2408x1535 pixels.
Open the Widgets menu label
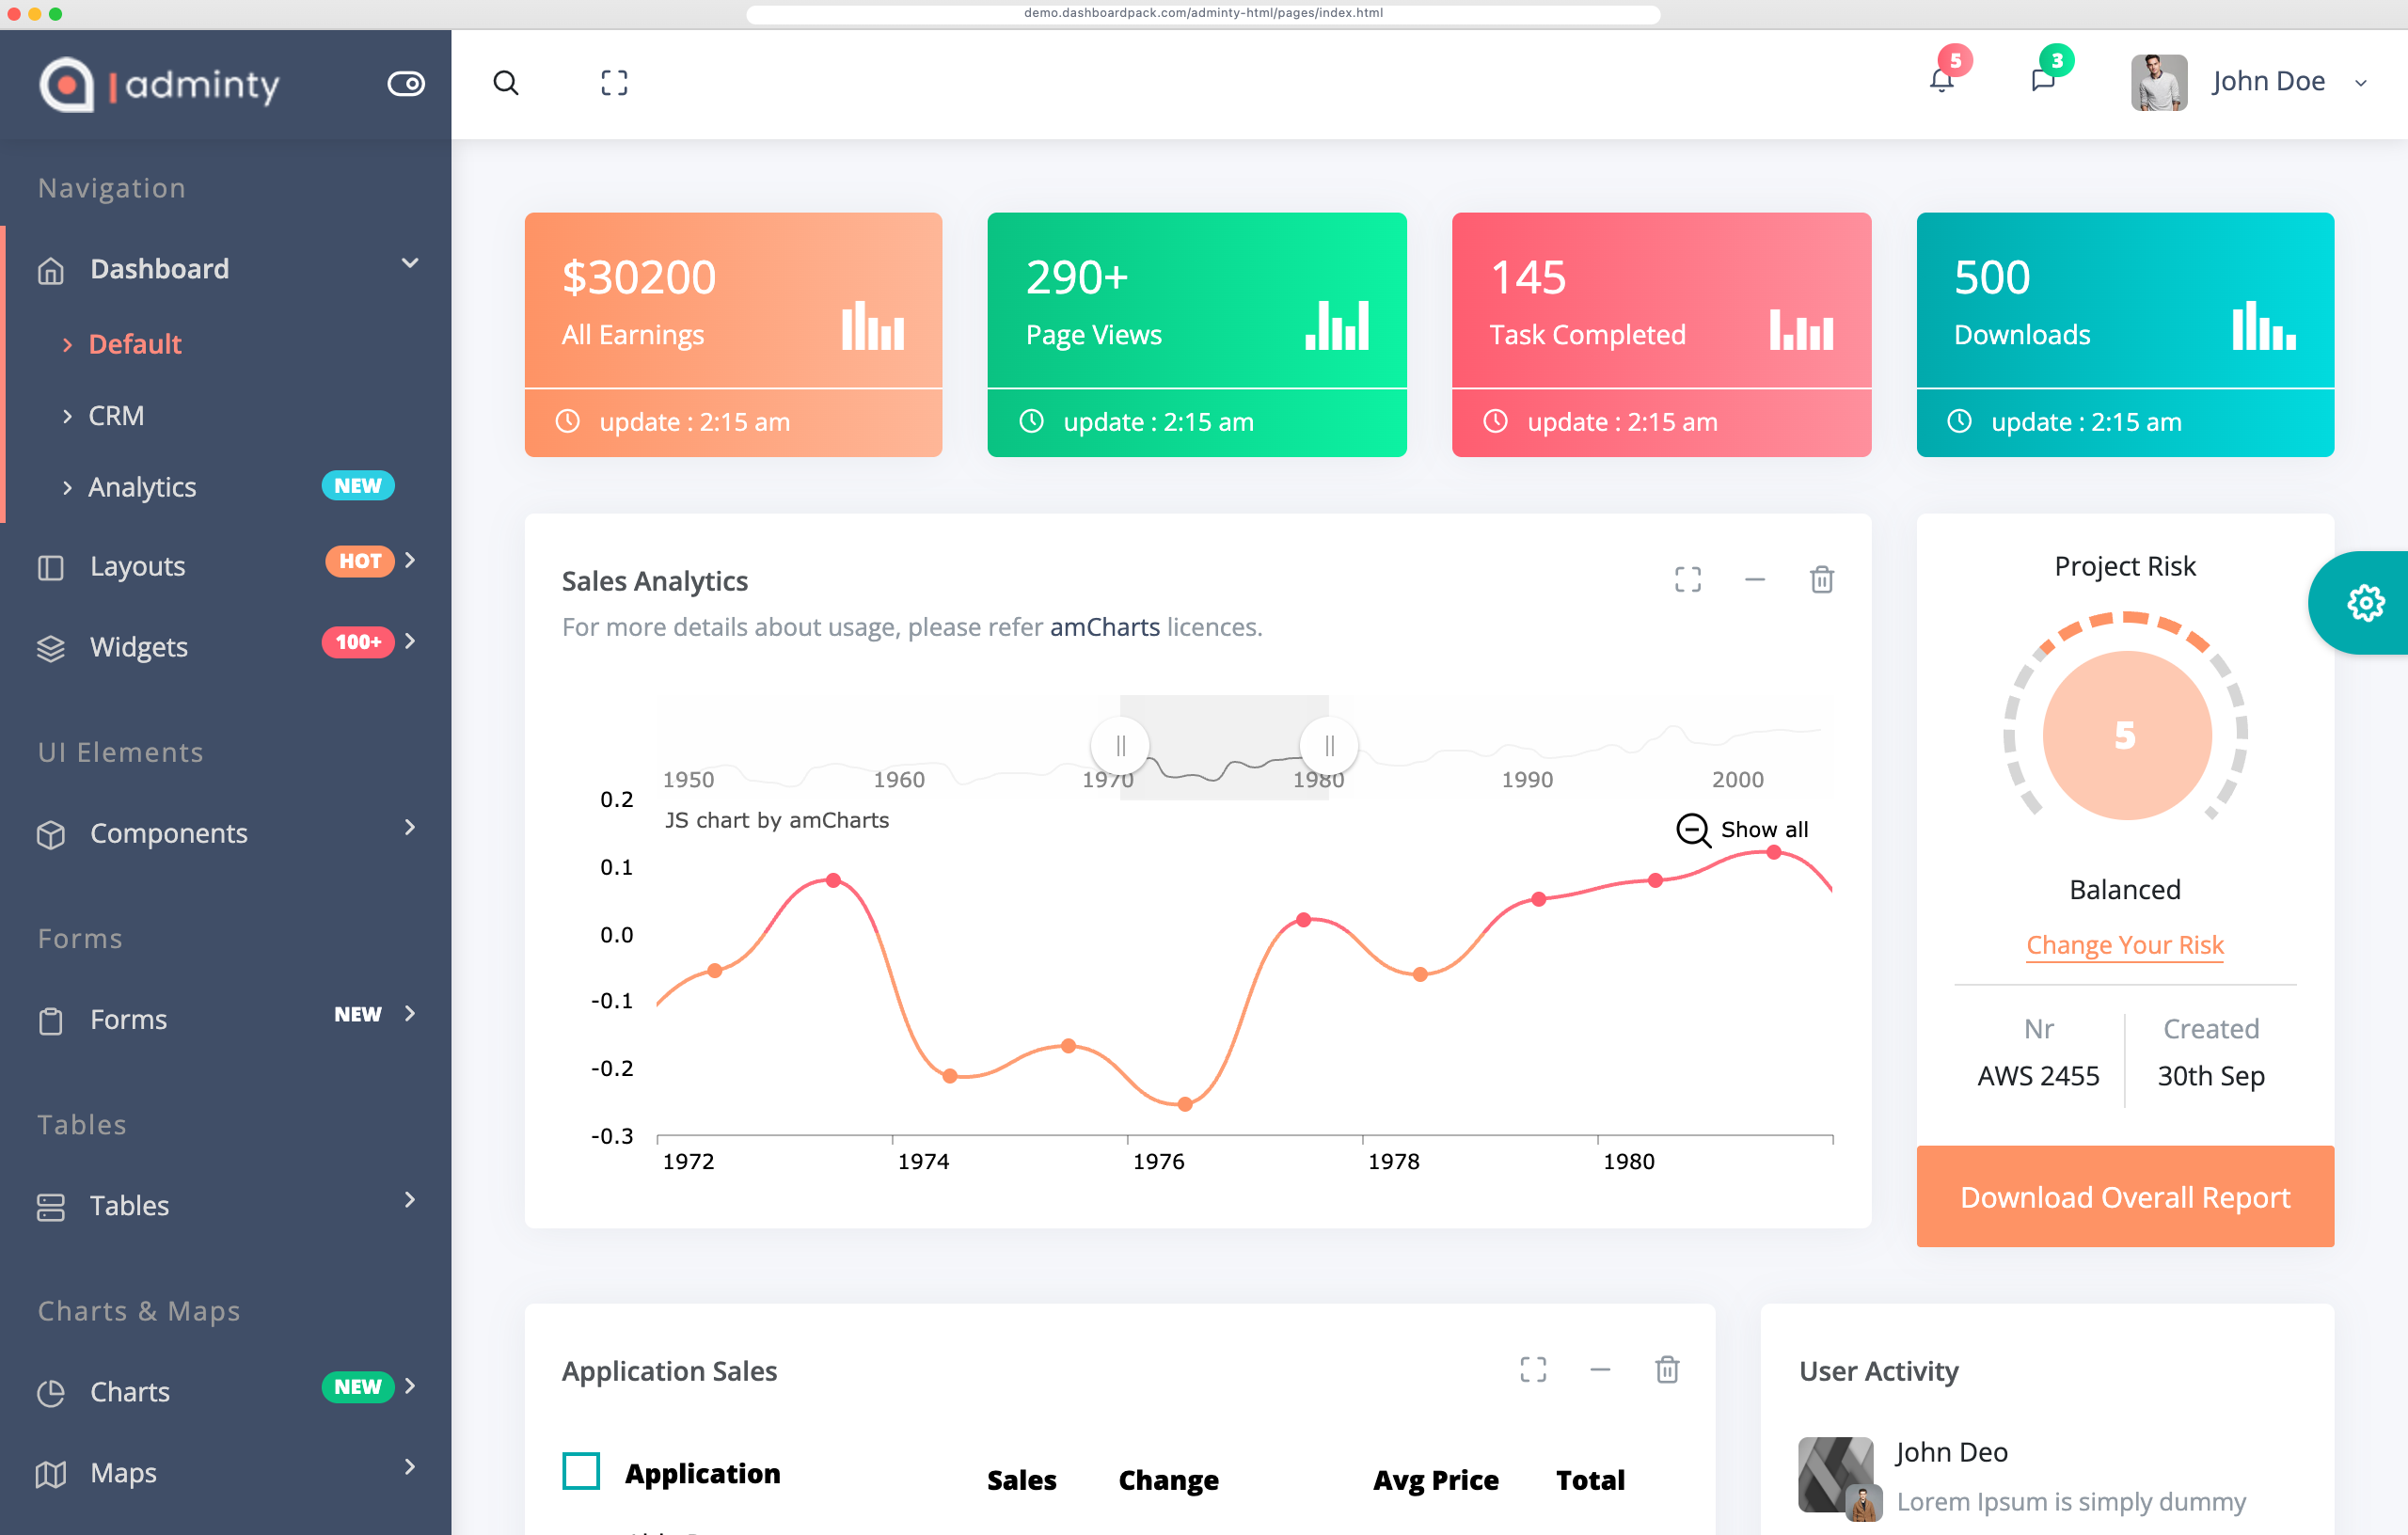click(x=139, y=647)
